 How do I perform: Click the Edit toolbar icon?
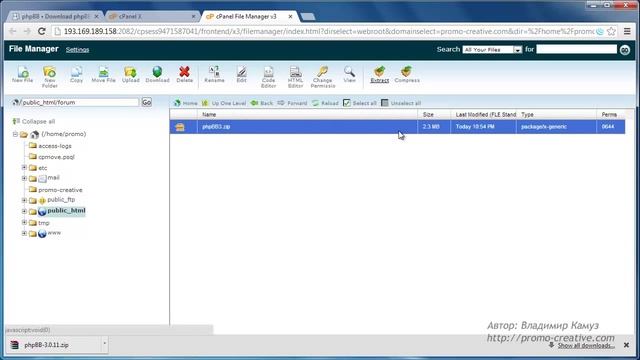pyautogui.click(x=241, y=75)
